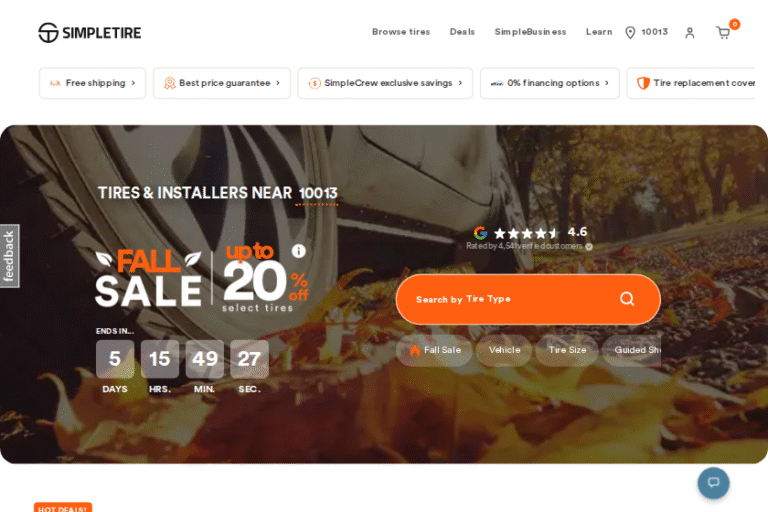Select the Fall Sale search tab
Screen dimensions: 768x512
click(435, 350)
